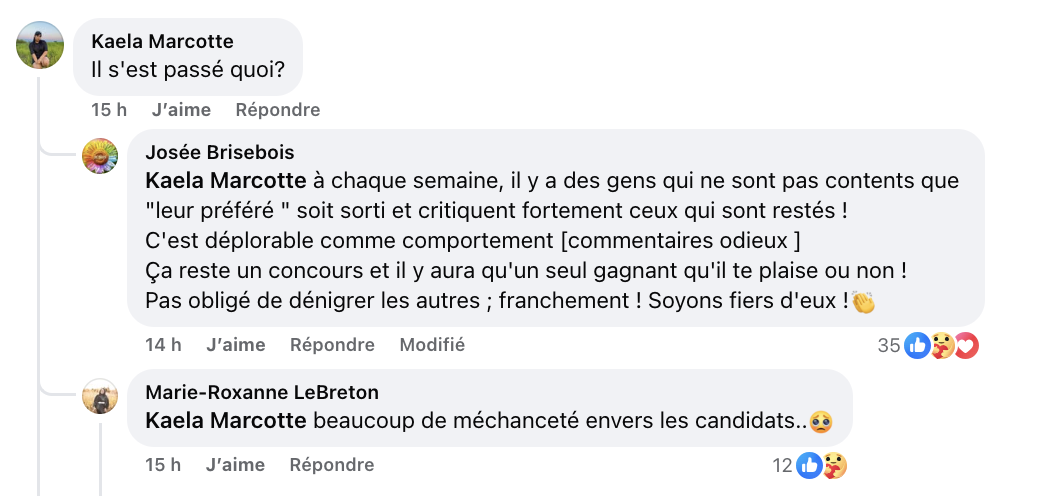The height and width of the screenshot is (496, 1042).
Task: Reply to Kaela Marcotte's comment
Action: click(278, 110)
